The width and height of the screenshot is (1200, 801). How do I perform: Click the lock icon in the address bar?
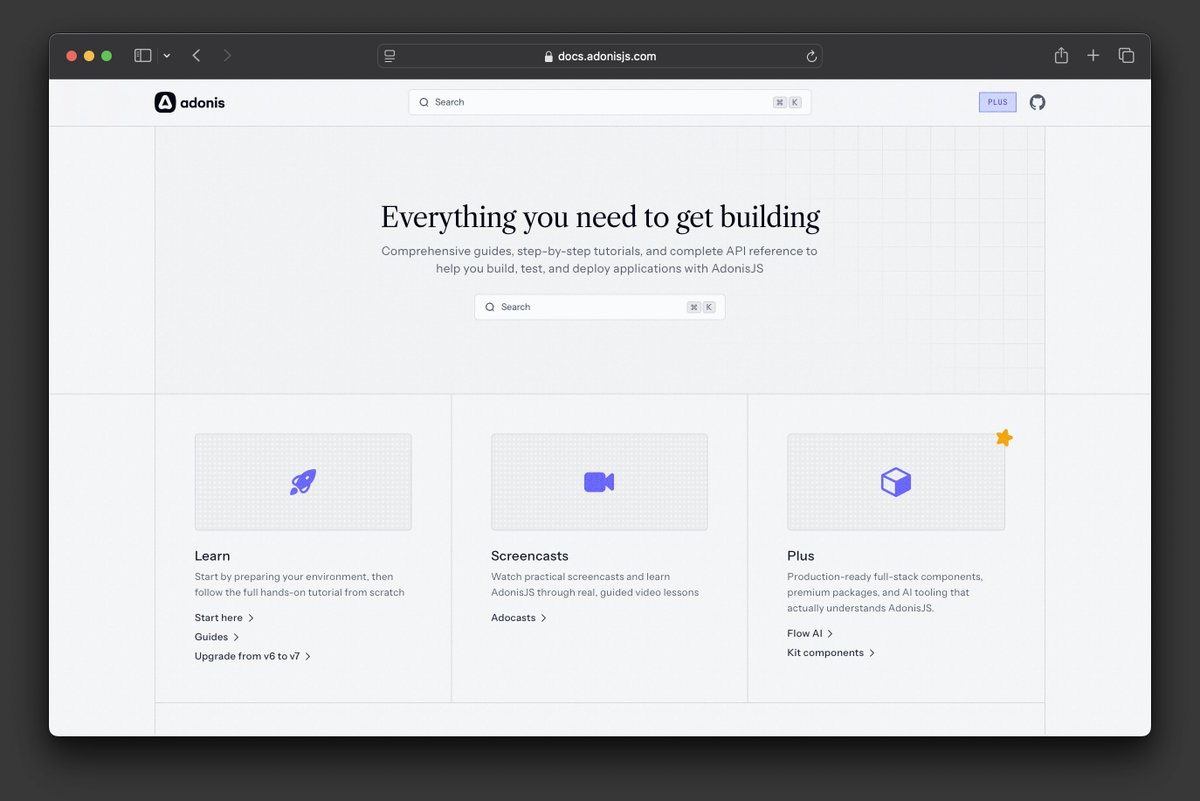pyautogui.click(x=548, y=57)
